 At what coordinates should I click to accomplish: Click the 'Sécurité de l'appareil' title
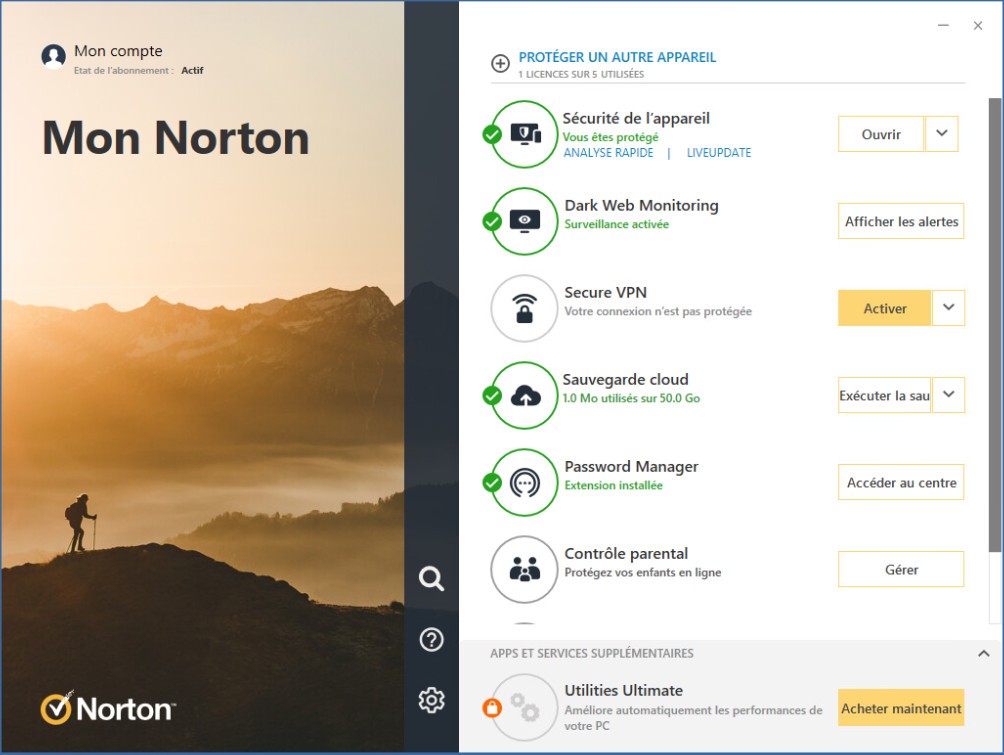636,118
